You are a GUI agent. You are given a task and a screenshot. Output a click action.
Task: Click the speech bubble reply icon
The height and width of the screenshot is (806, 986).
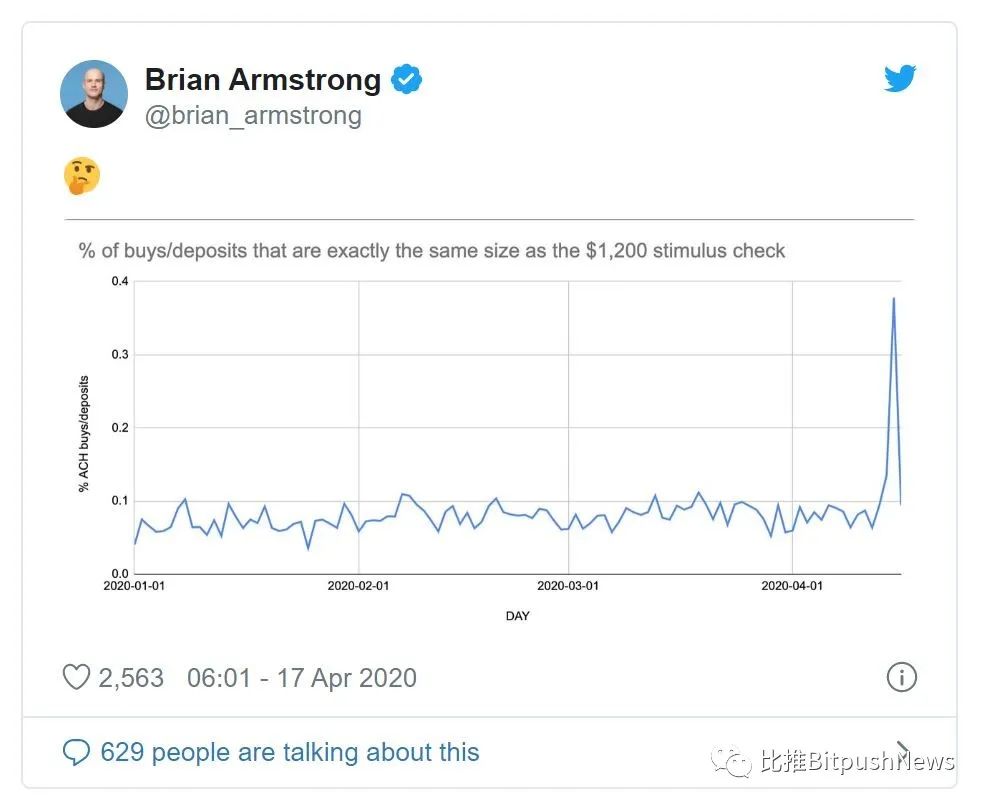point(77,752)
